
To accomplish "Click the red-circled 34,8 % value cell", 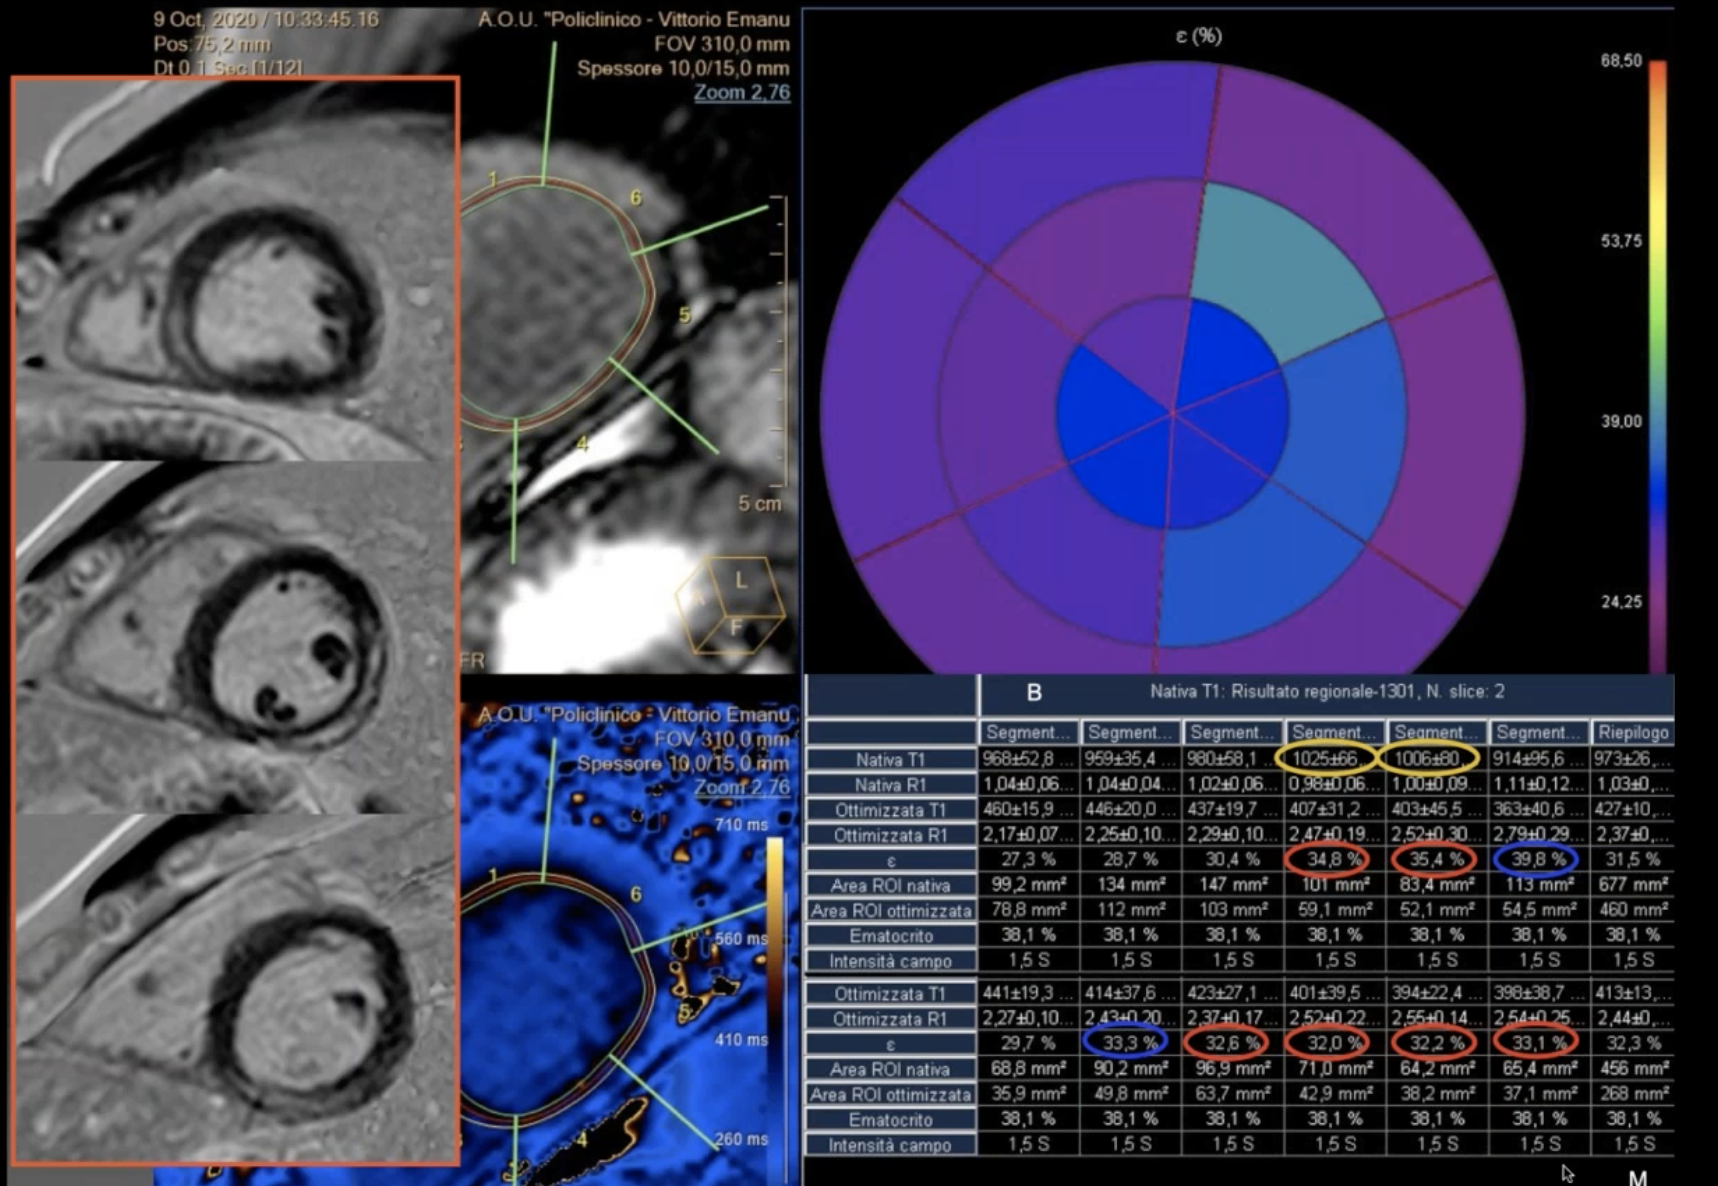I will [x=1328, y=859].
